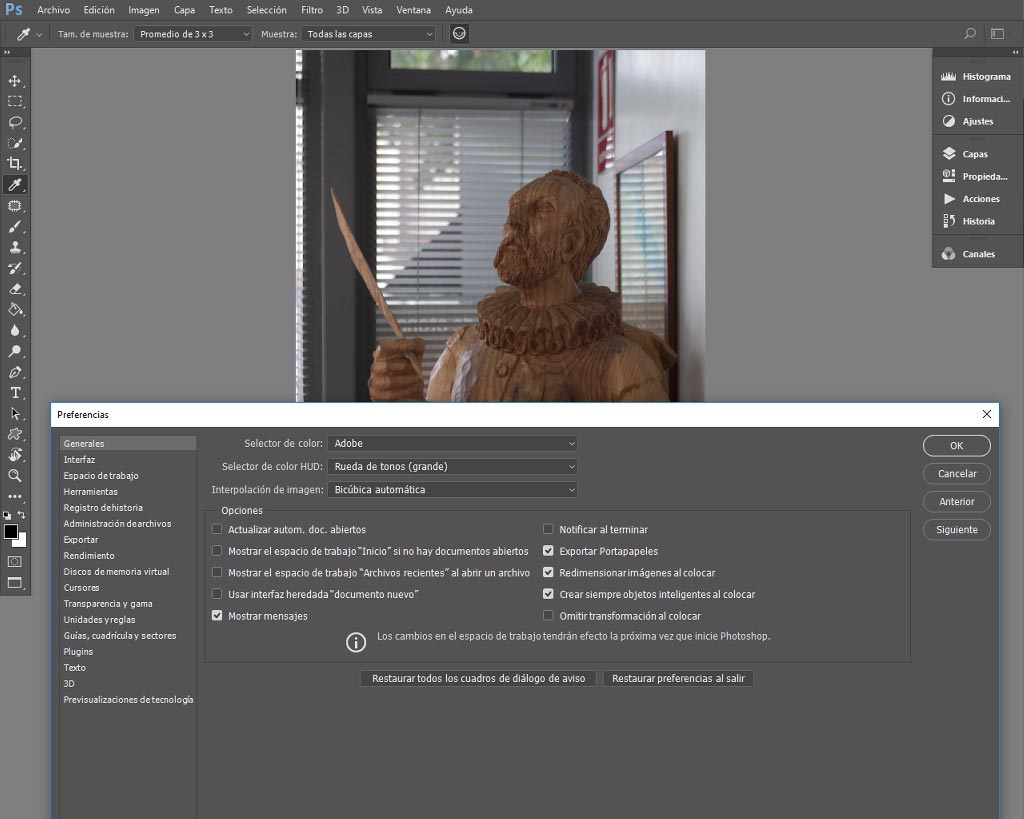Image resolution: width=1024 pixels, height=819 pixels.
Task: Select the Clone Stamp tool
Action: (14, 248)
